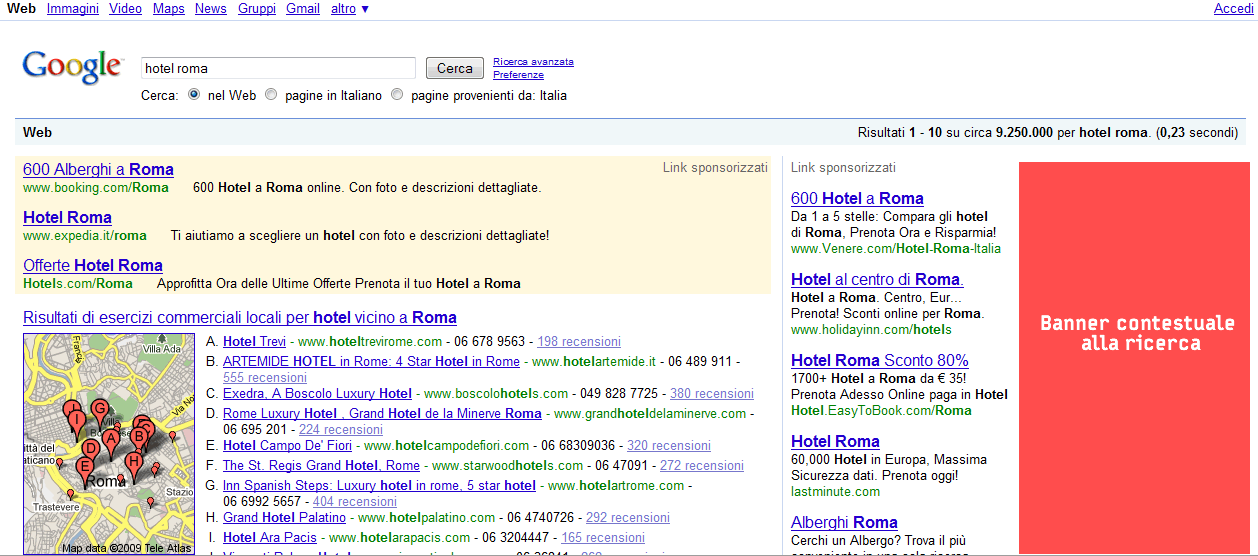Open Grand Hotel Palatino result
The width and height of the screenshot is (1258, 556).
(x=284, y=518)
